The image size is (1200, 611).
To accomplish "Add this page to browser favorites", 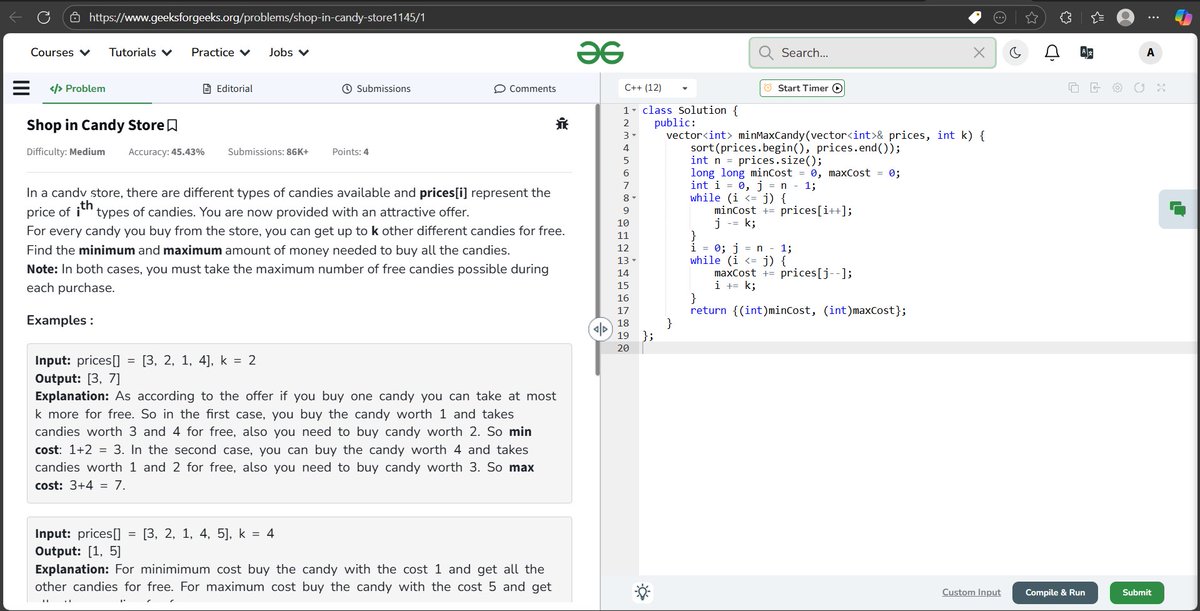I will point(1032,17).
